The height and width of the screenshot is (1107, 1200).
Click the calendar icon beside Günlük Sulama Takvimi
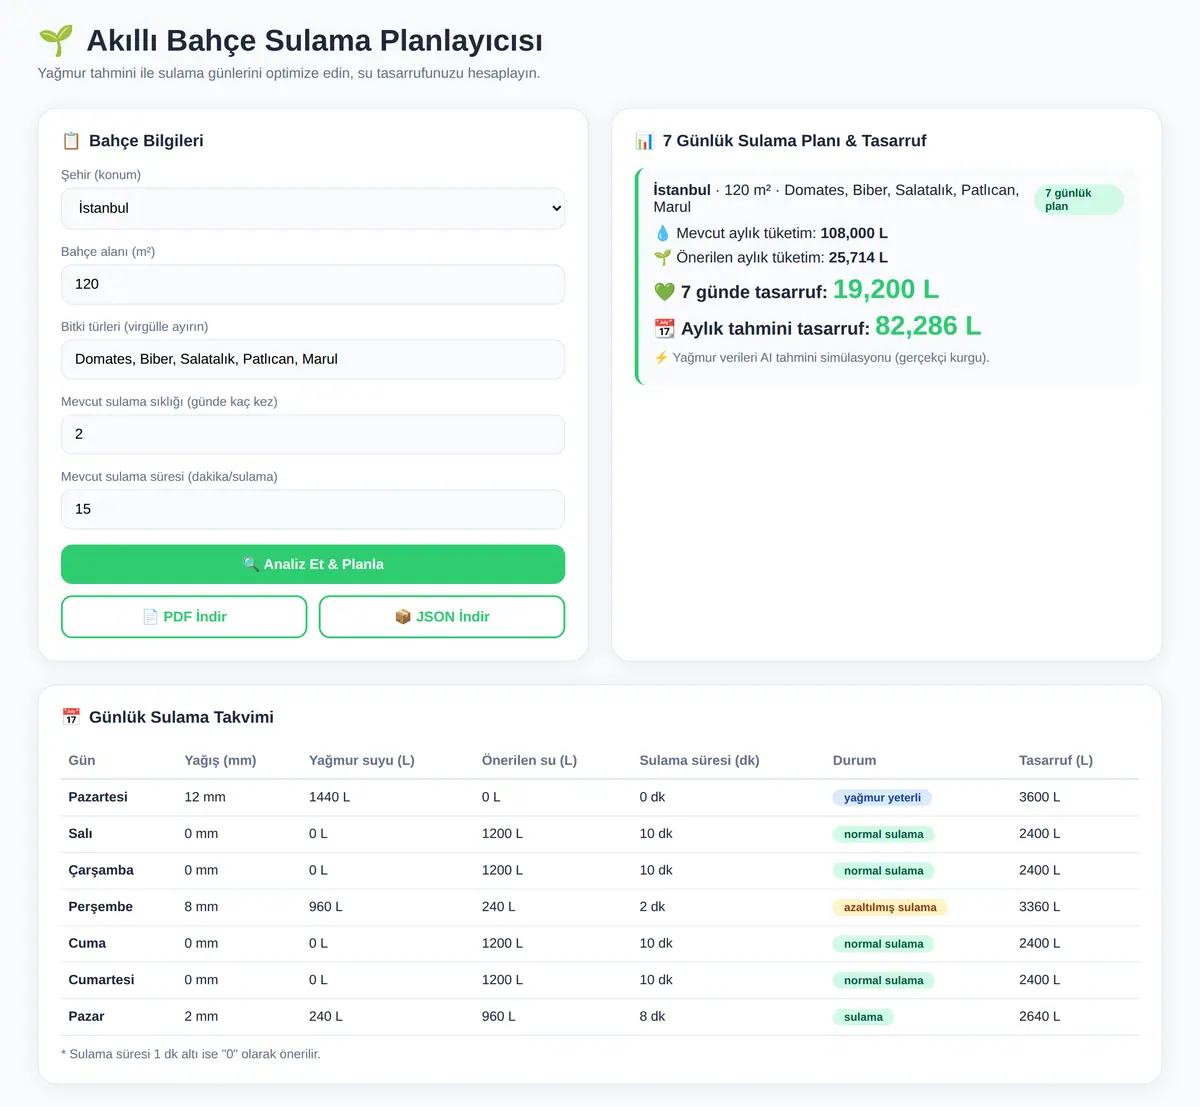[x=71, y=717]
